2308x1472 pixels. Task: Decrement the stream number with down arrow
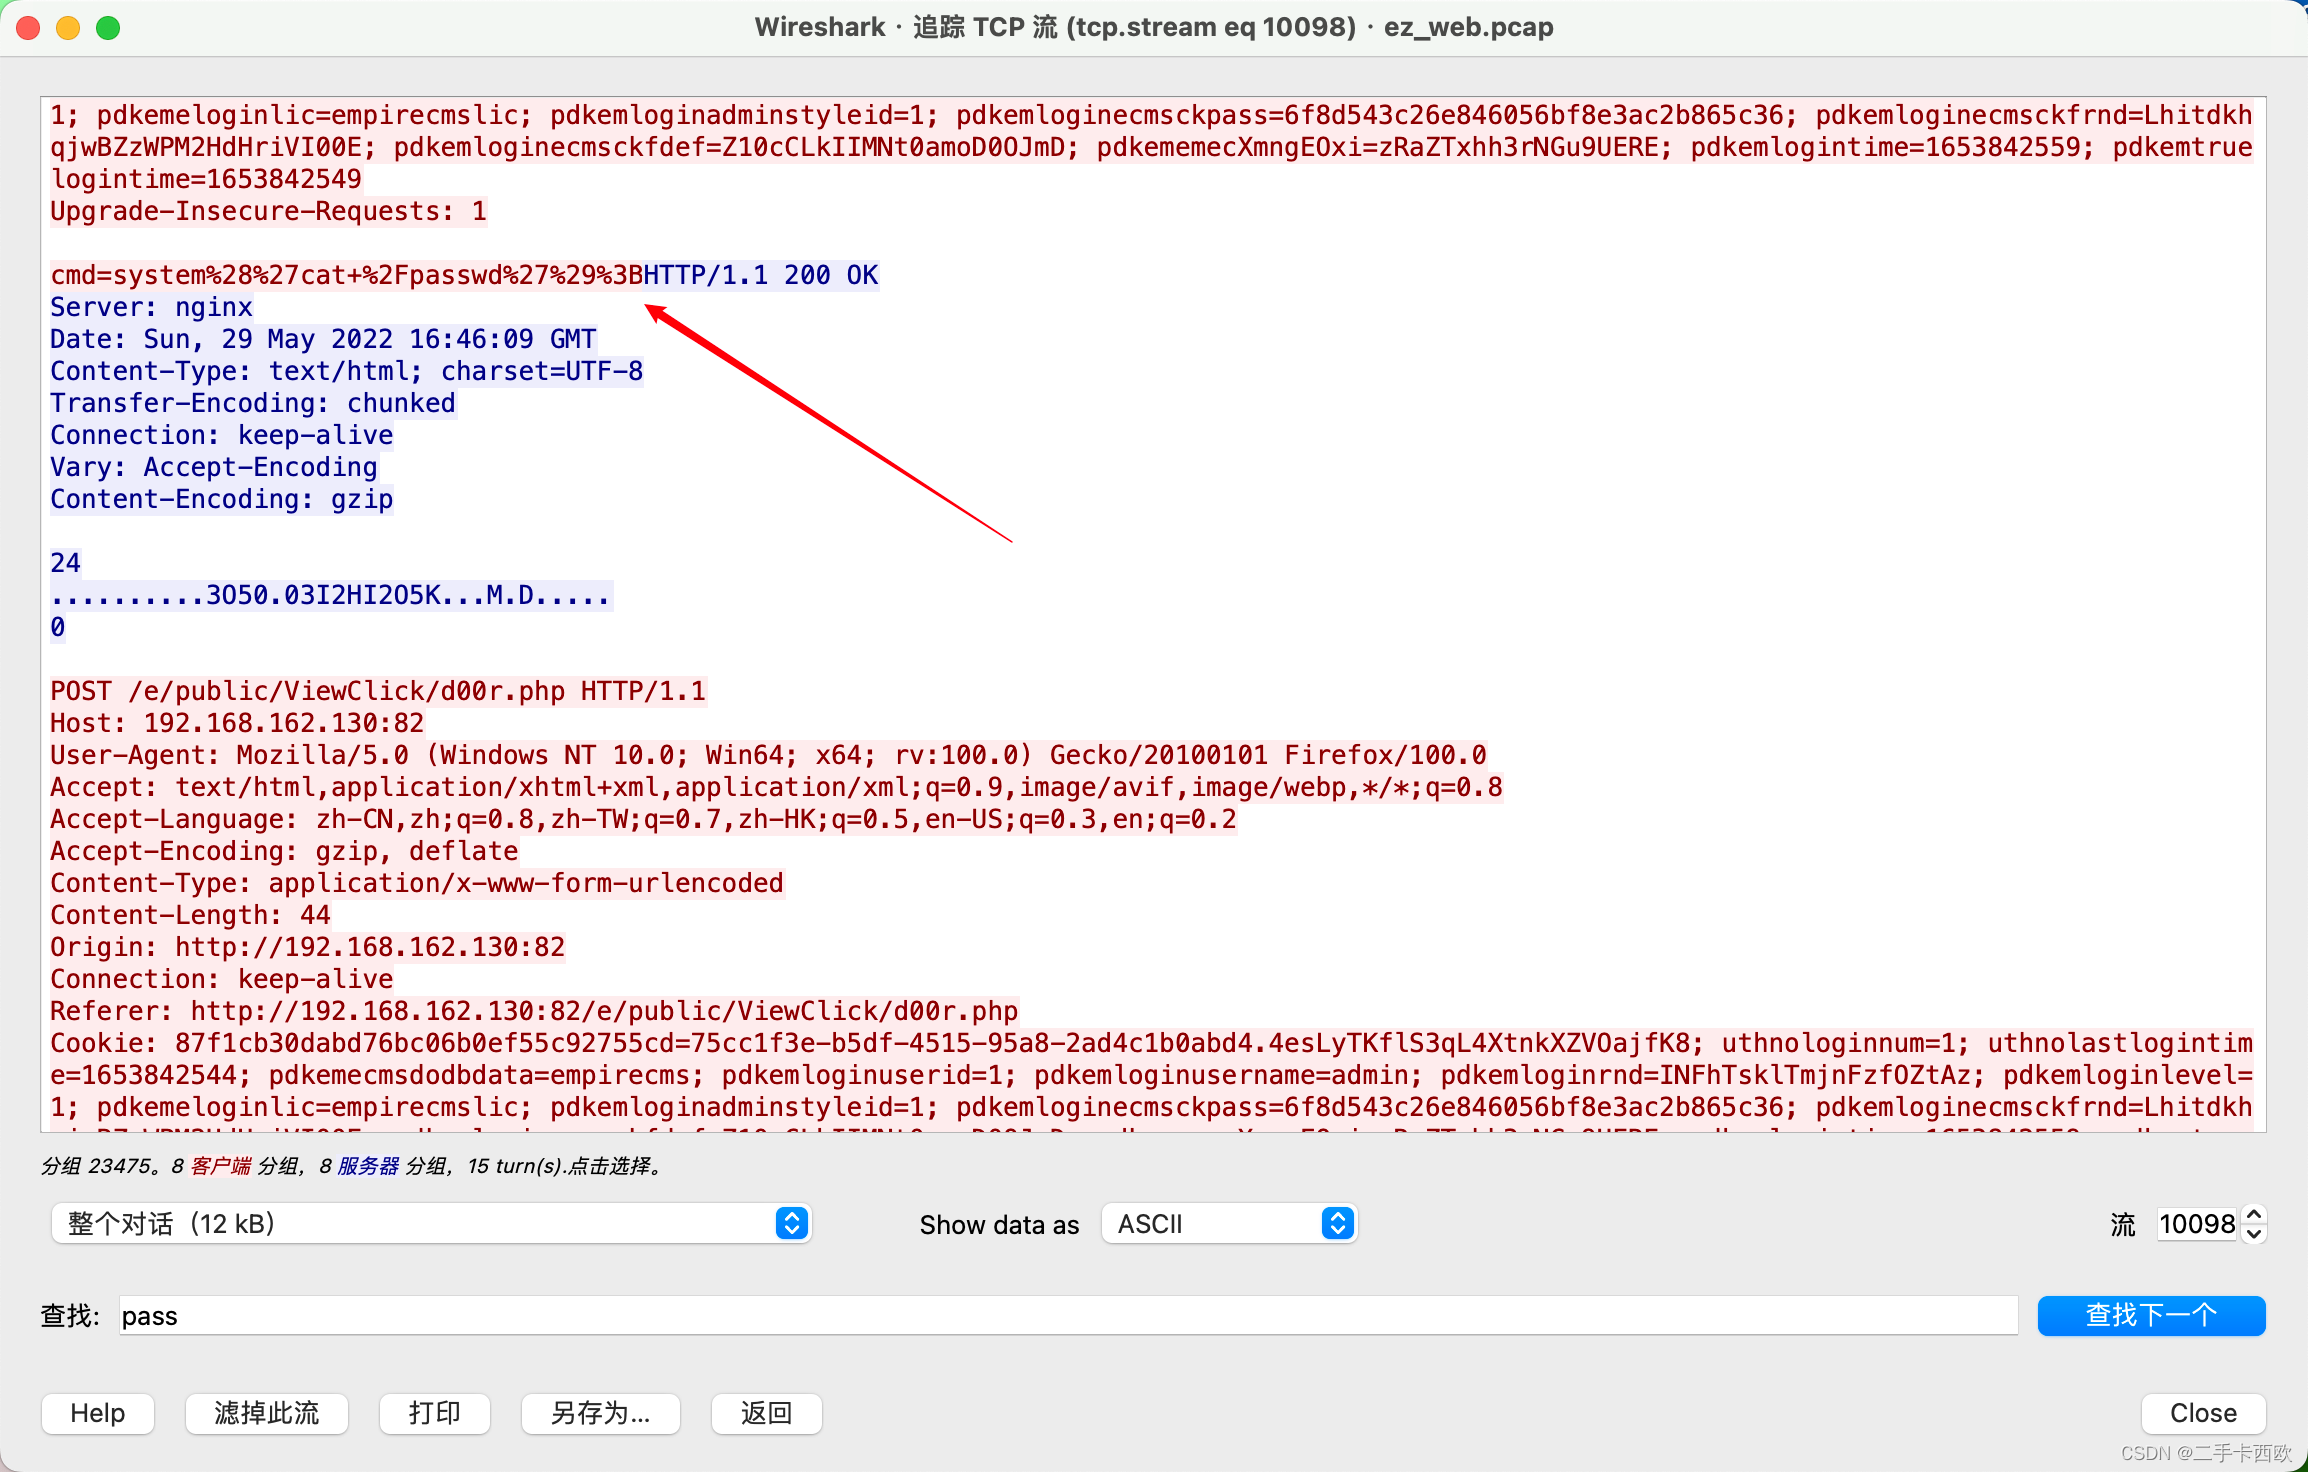click(x=2254, y=1234)
